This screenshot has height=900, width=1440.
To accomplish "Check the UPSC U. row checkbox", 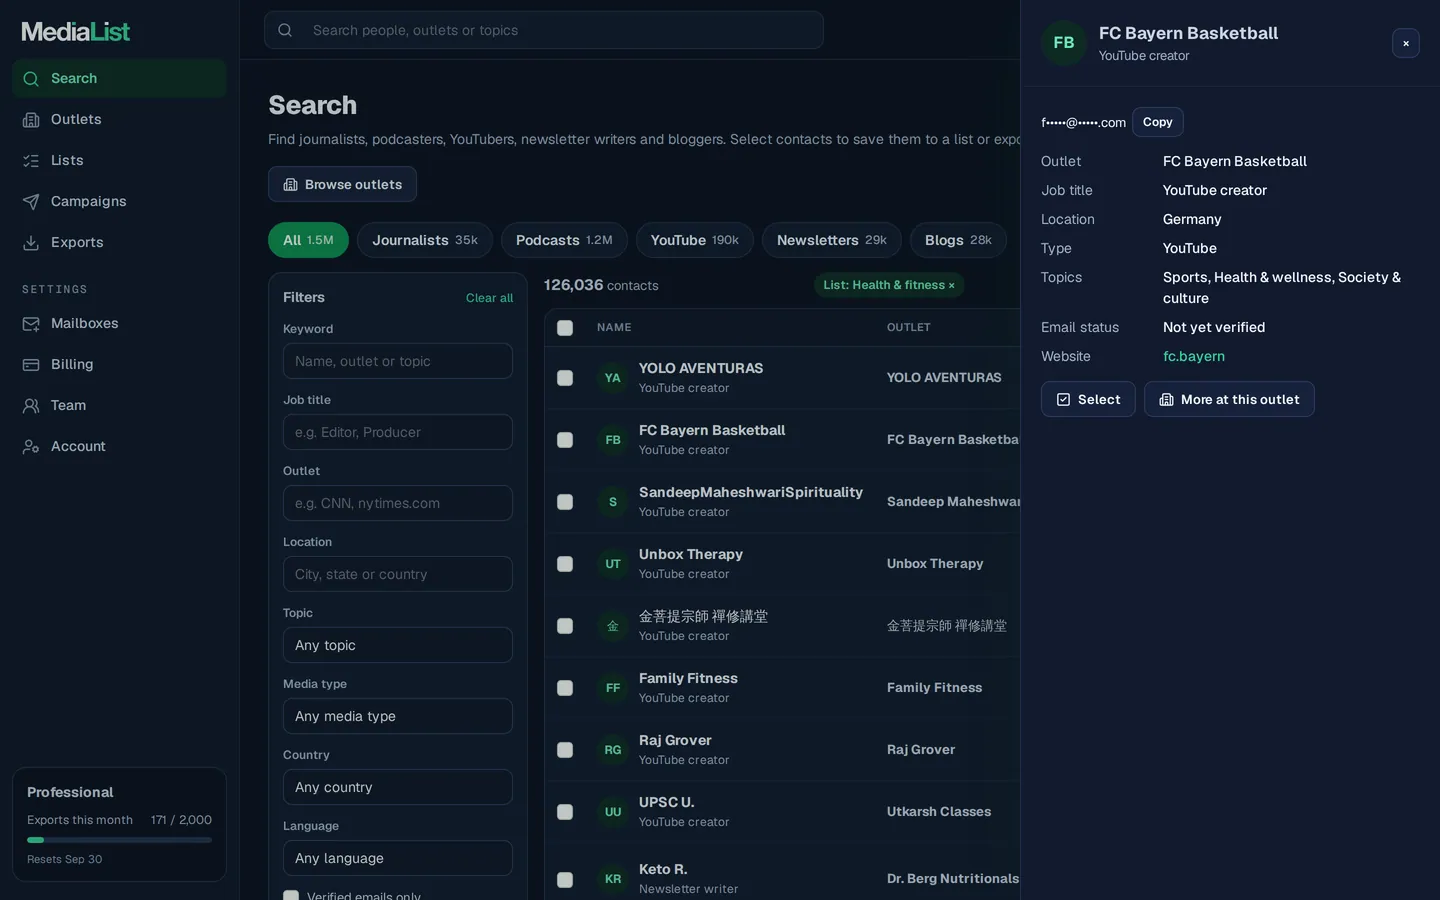I will tap(565, 812).
